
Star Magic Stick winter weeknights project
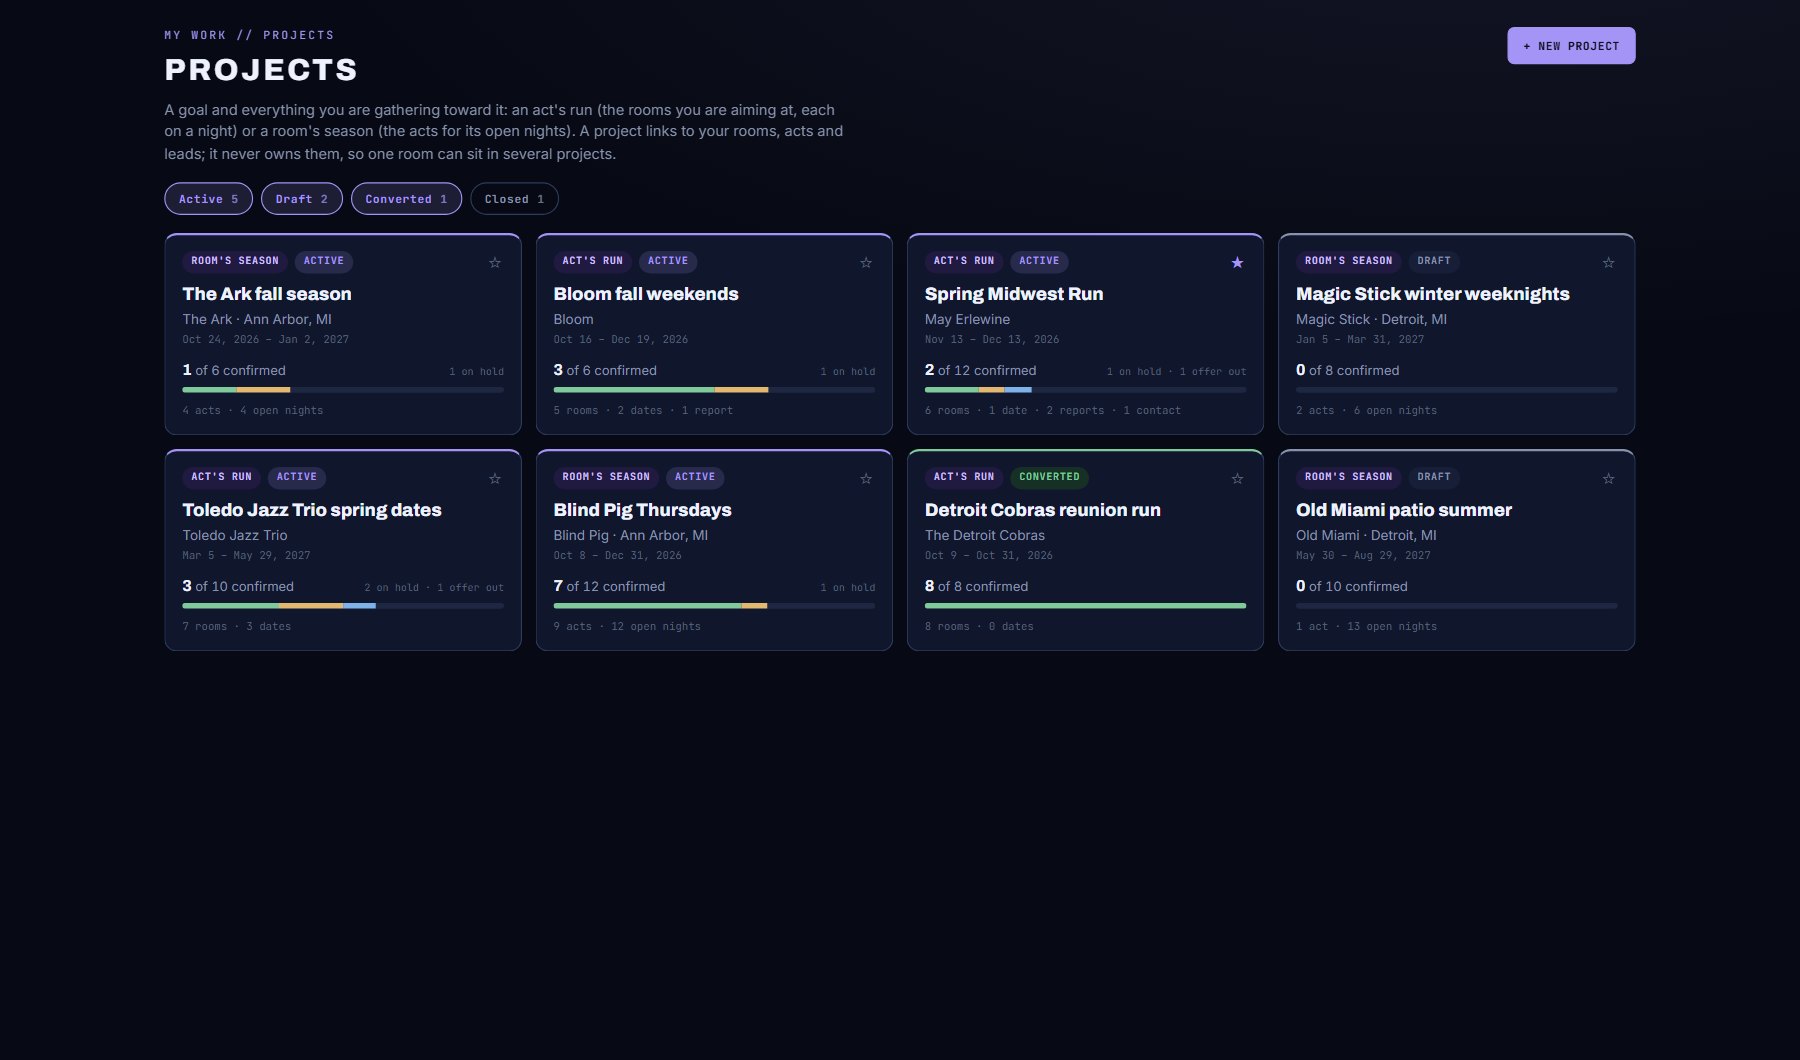pyautogui.click(x=1608, y=263)
